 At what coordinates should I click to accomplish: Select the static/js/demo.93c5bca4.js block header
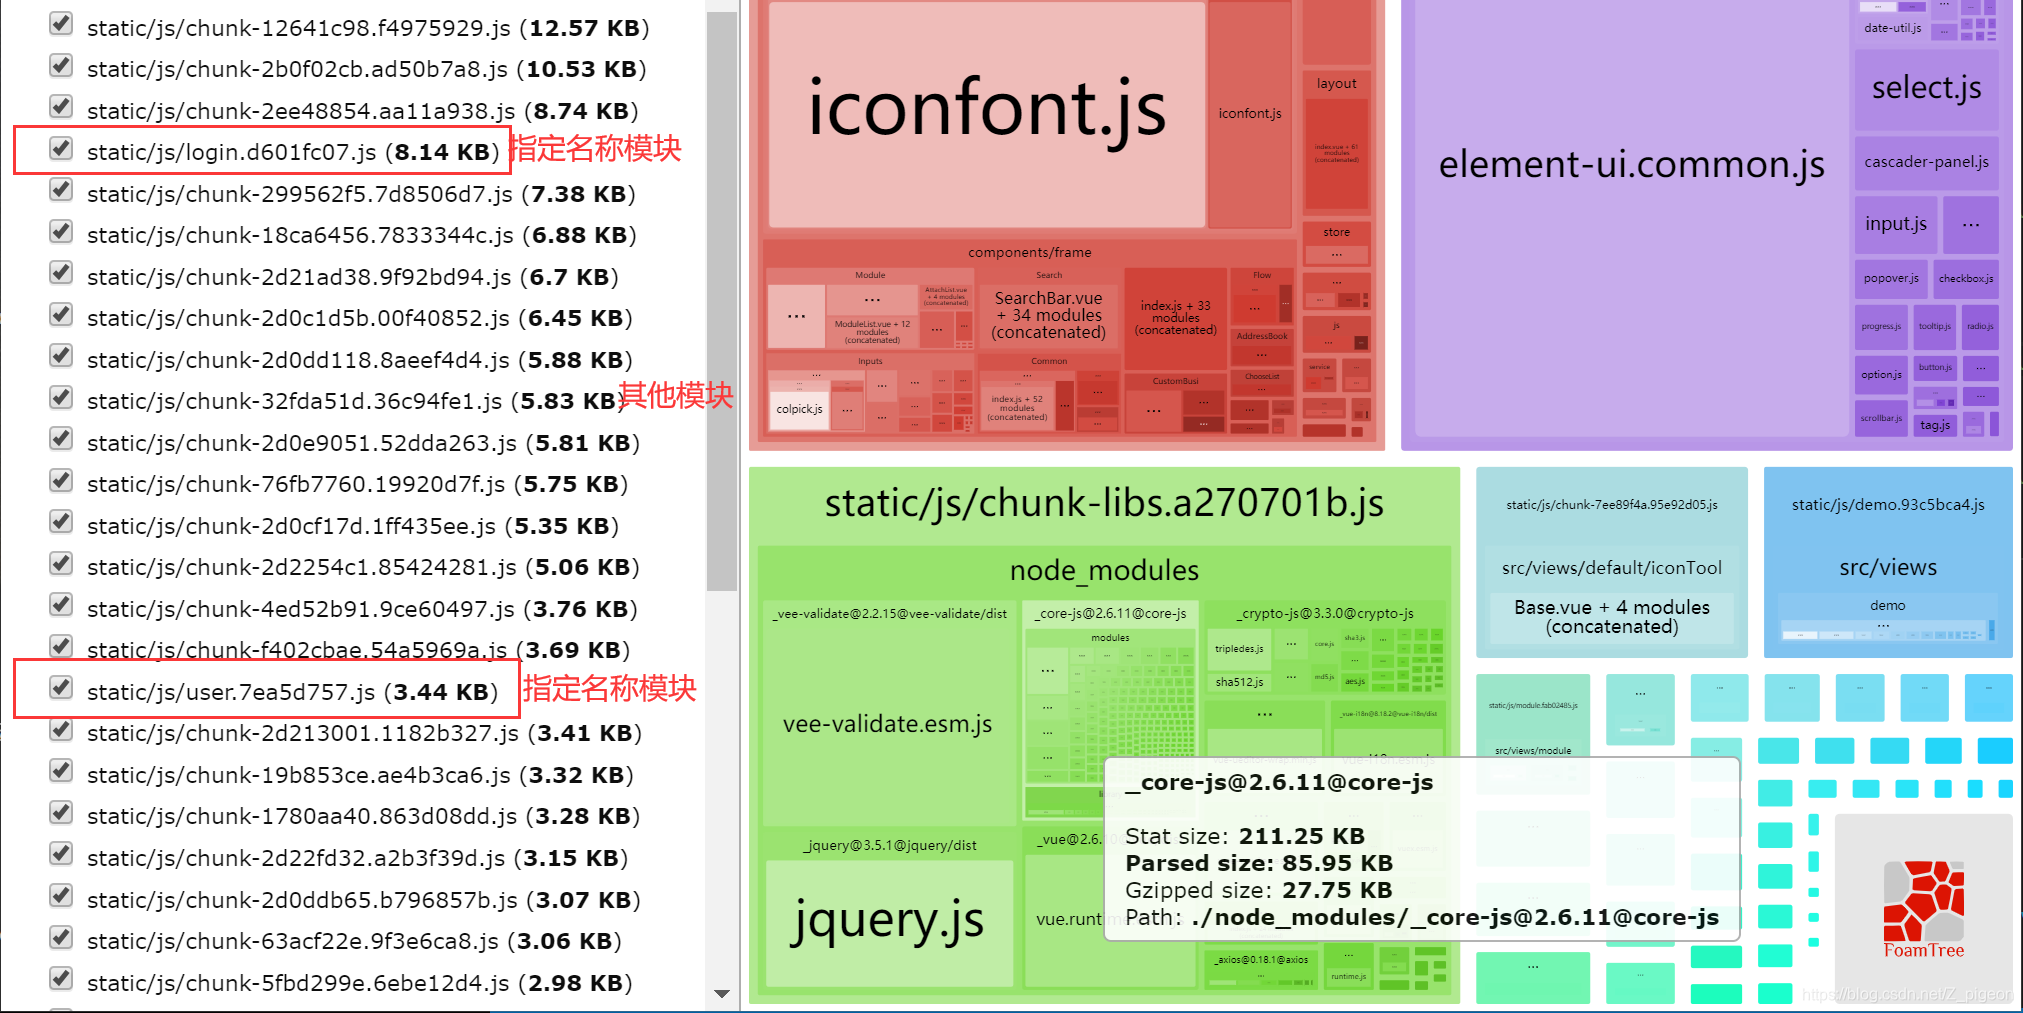tap(1888, 505)
